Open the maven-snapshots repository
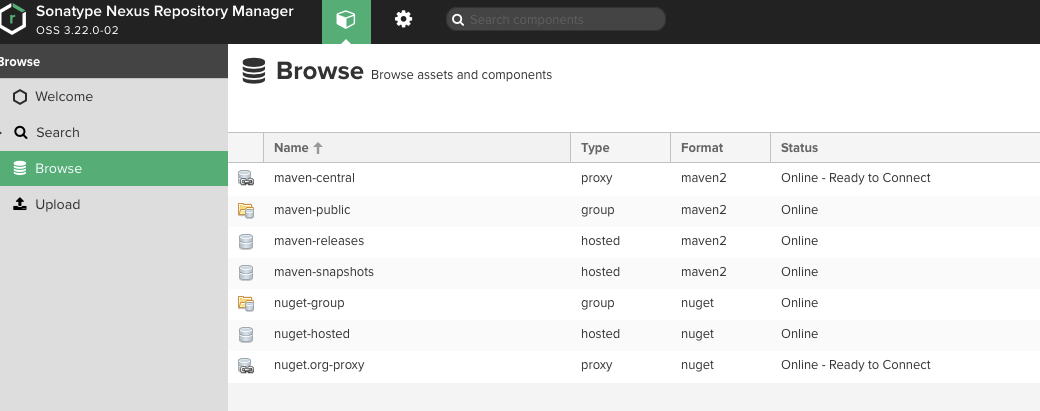Image resolution: width=1040 pixels, height=411 pixels. [x=324, y=272]
